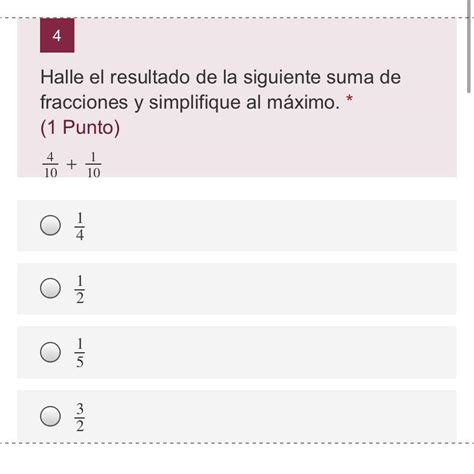Click the plus sign between the fractions
474x474 pixels.
point(71,164)
